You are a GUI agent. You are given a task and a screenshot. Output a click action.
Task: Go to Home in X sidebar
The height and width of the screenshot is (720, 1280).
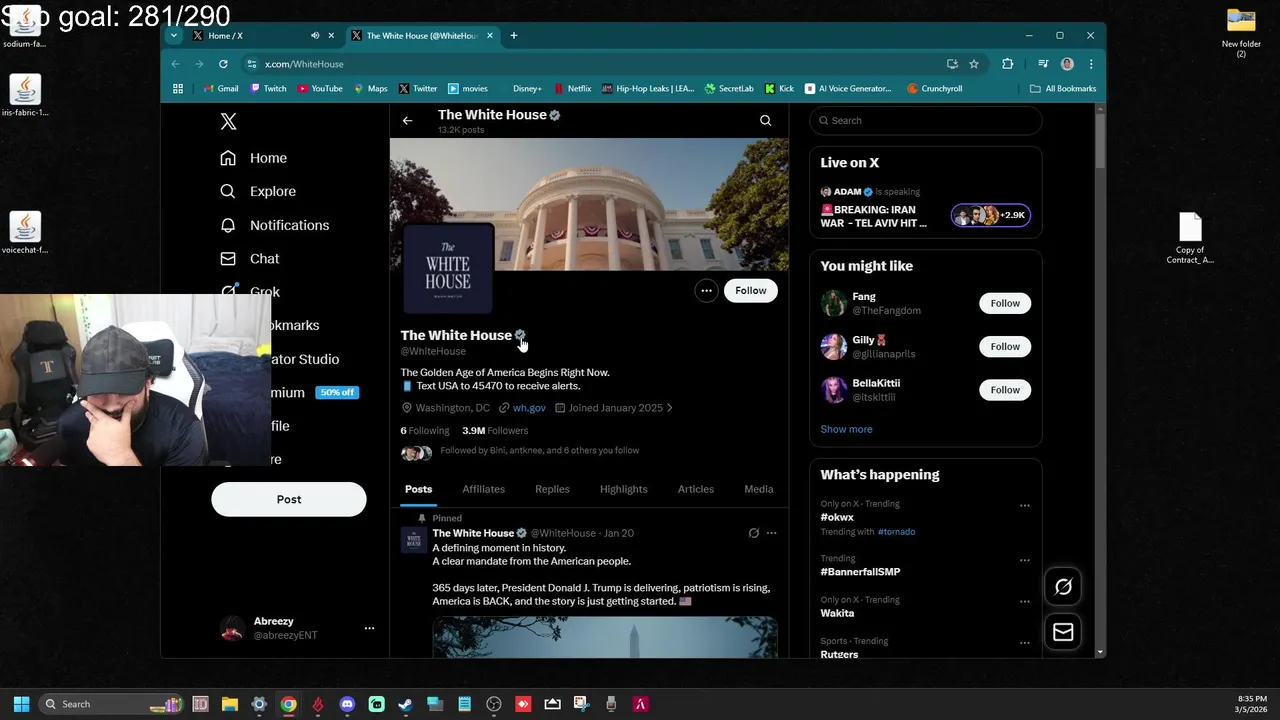pyautogui.click(x=254, y=158)
